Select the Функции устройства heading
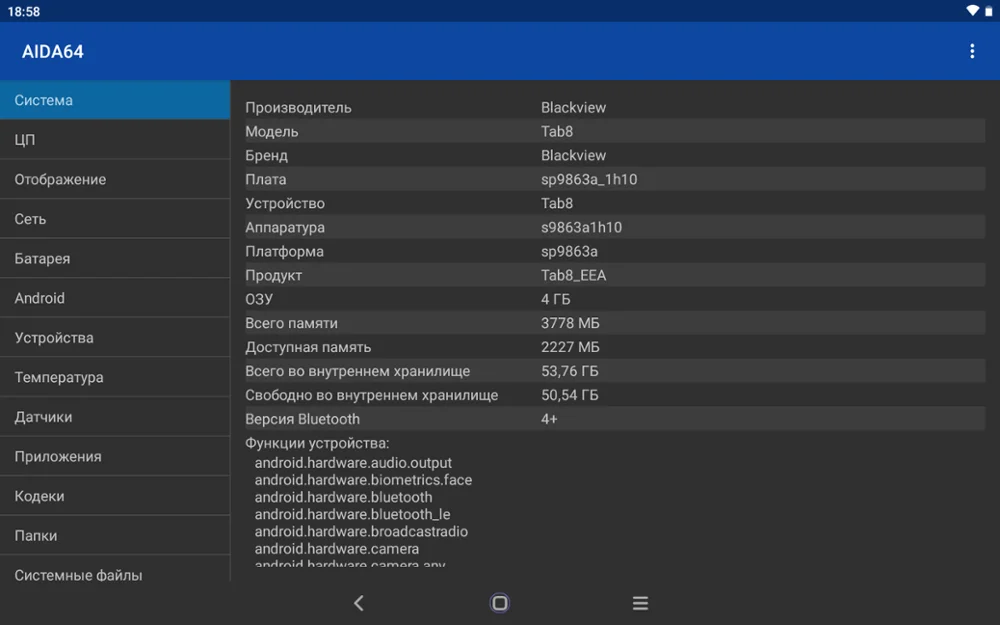Screen dimensions: 1000x625 tap(317, 443)
